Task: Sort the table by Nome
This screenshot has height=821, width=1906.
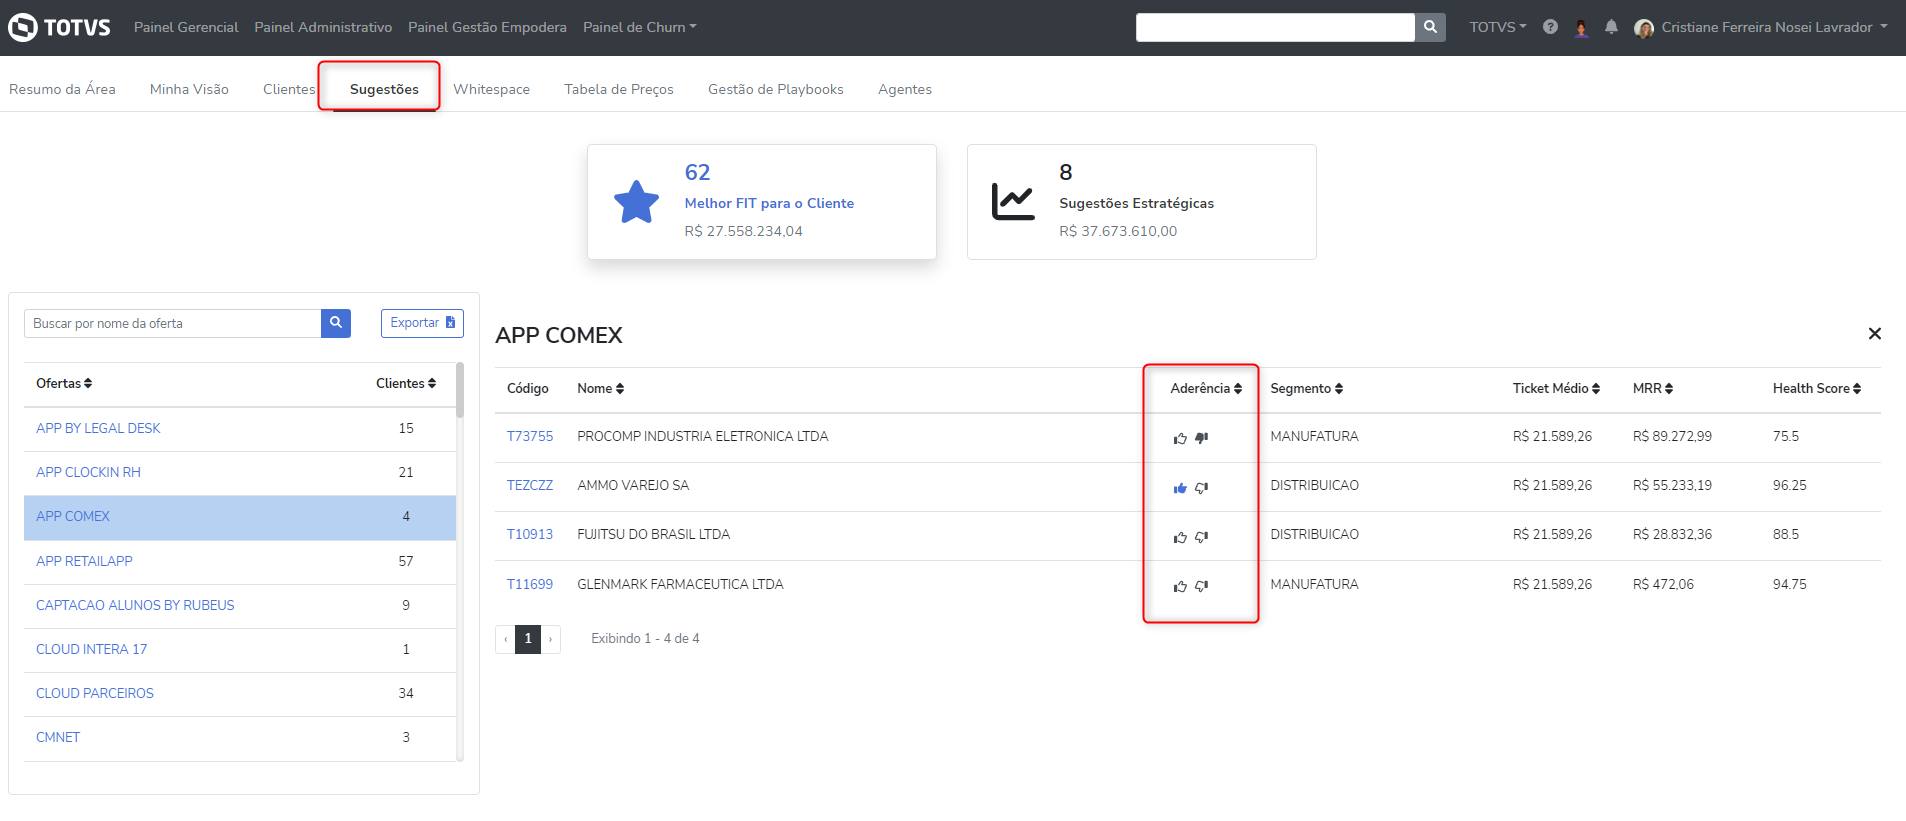Action: pos(601,388)
